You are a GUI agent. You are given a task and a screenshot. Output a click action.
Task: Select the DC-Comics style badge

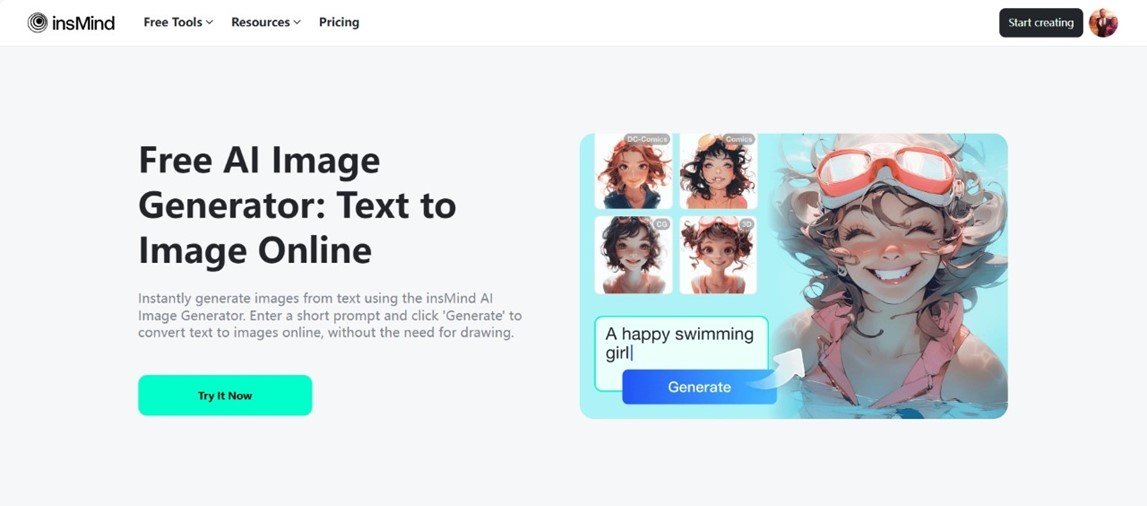click(647, 139)
